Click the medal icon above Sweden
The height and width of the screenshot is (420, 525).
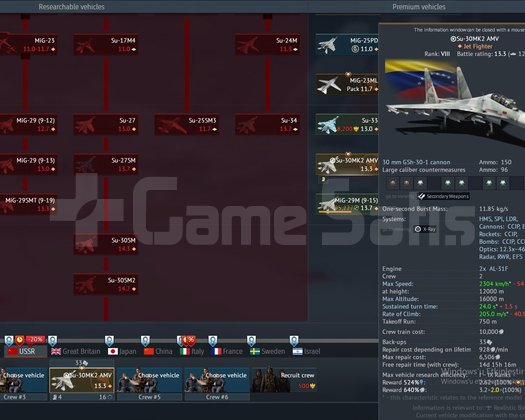[x=251, y=341]
